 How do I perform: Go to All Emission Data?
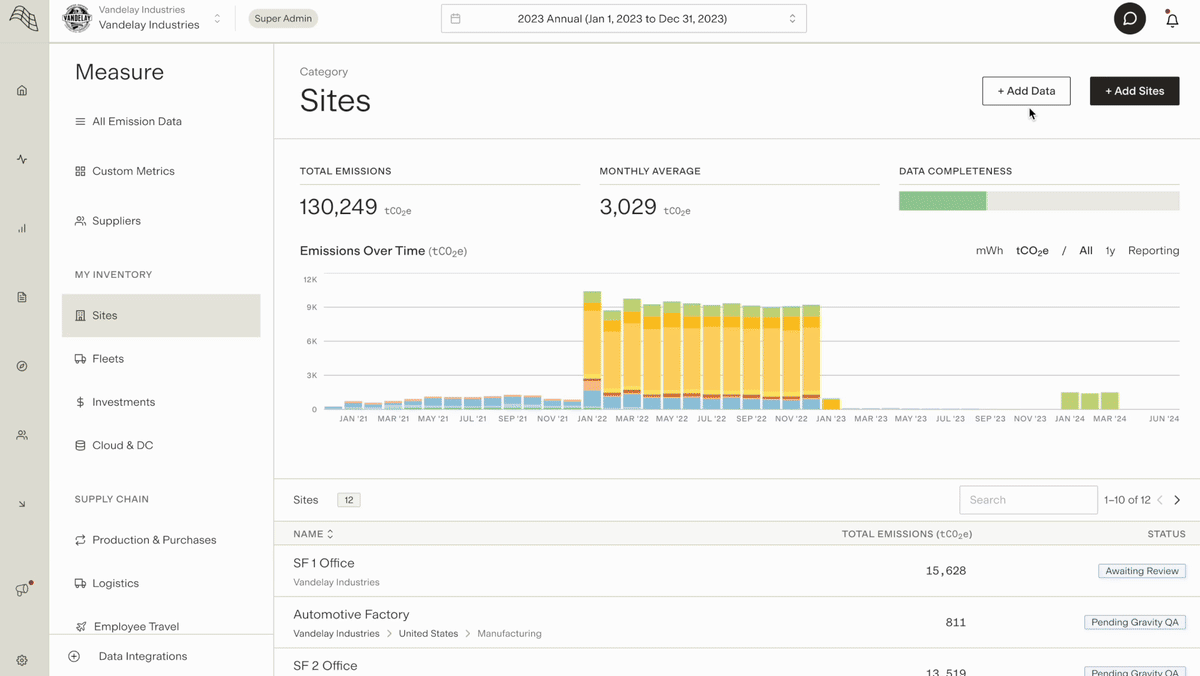(136, 122)
